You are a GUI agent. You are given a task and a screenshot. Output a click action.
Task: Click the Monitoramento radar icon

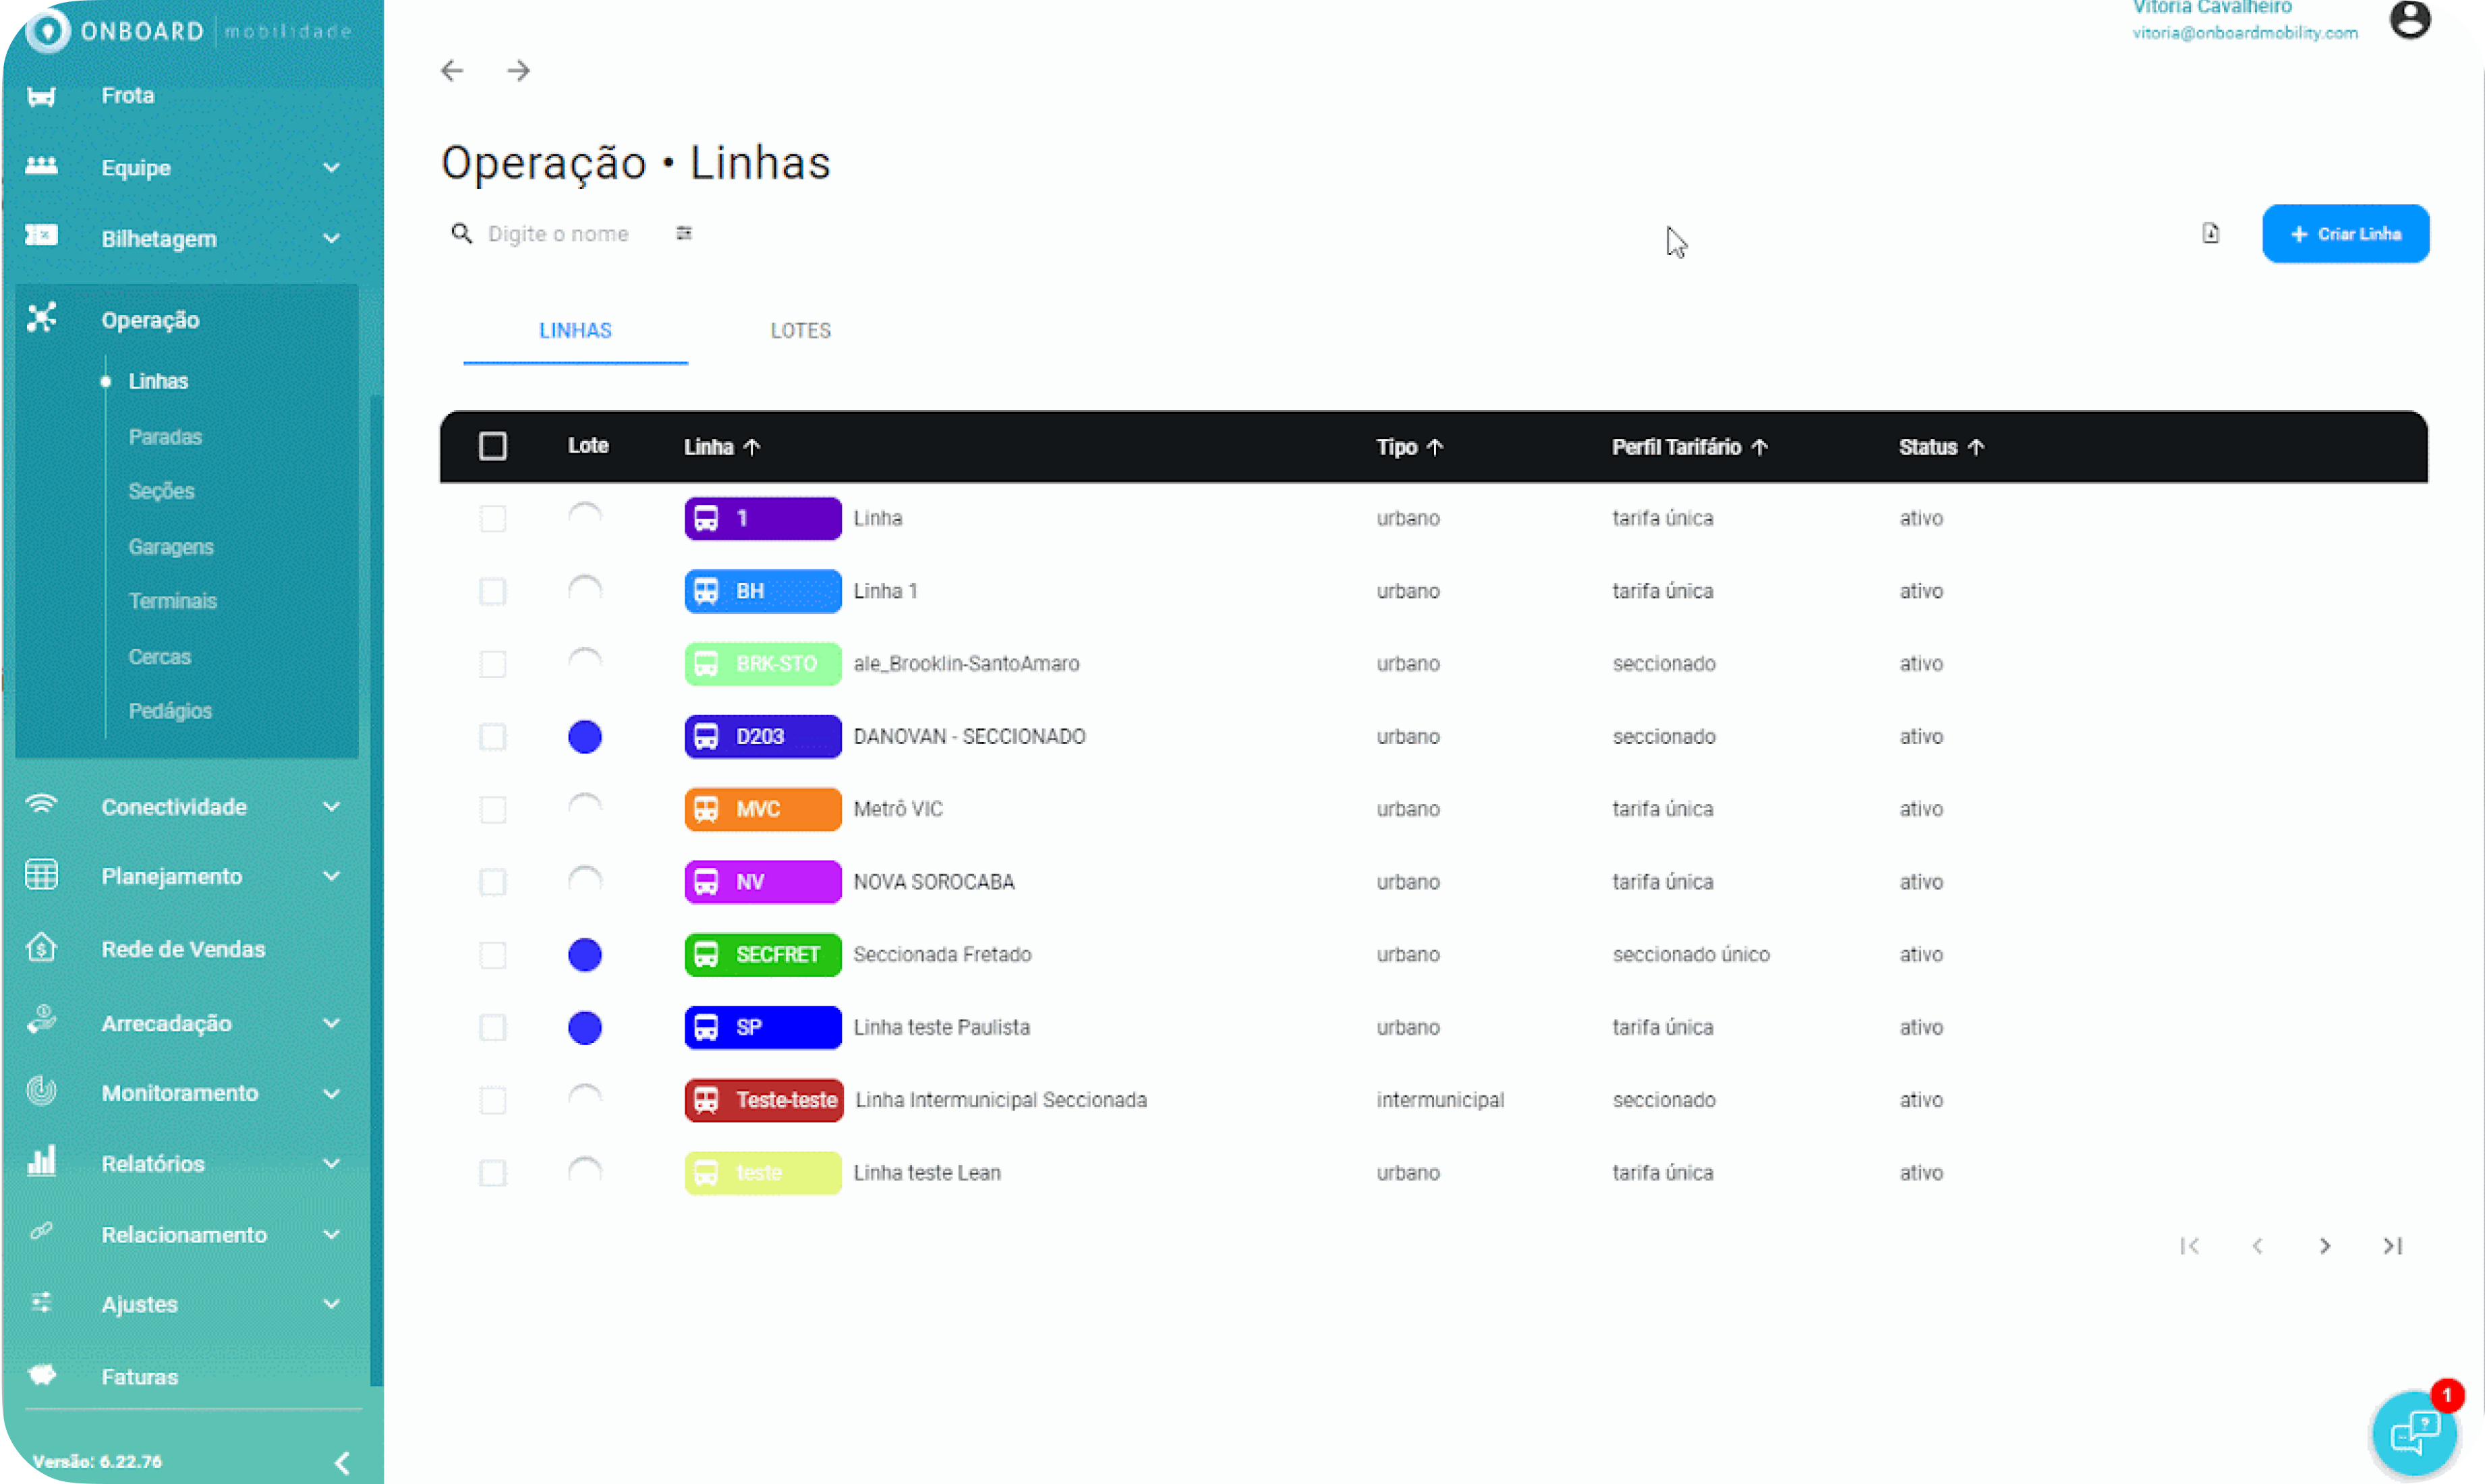[x=41, y=1091]
